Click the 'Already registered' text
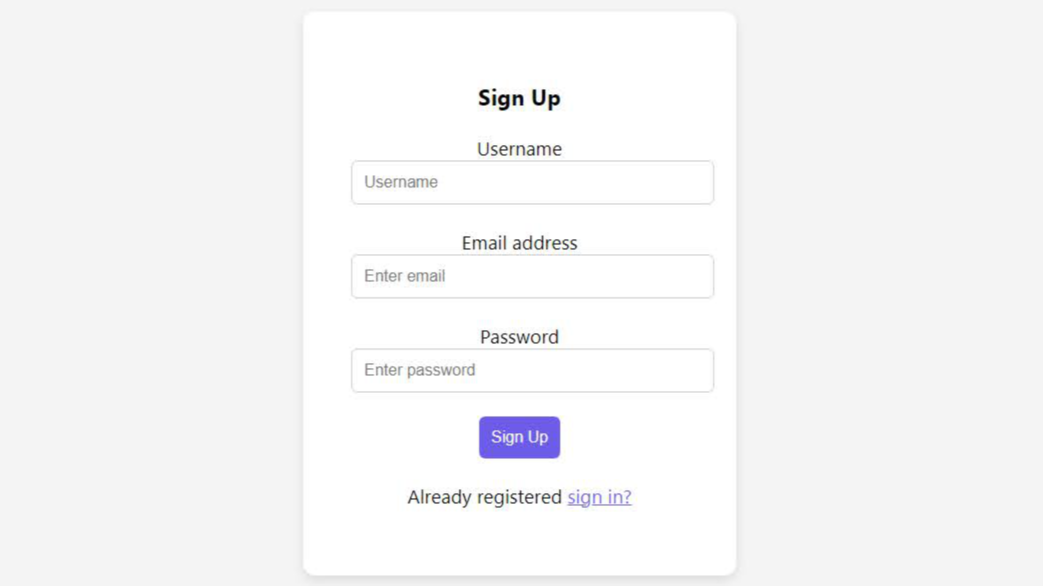The image size is (1043, 586). point(484,497)
